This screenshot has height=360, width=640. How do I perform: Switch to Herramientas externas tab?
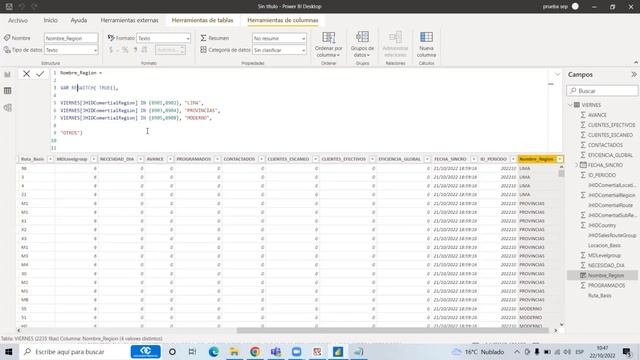(129, 20)
